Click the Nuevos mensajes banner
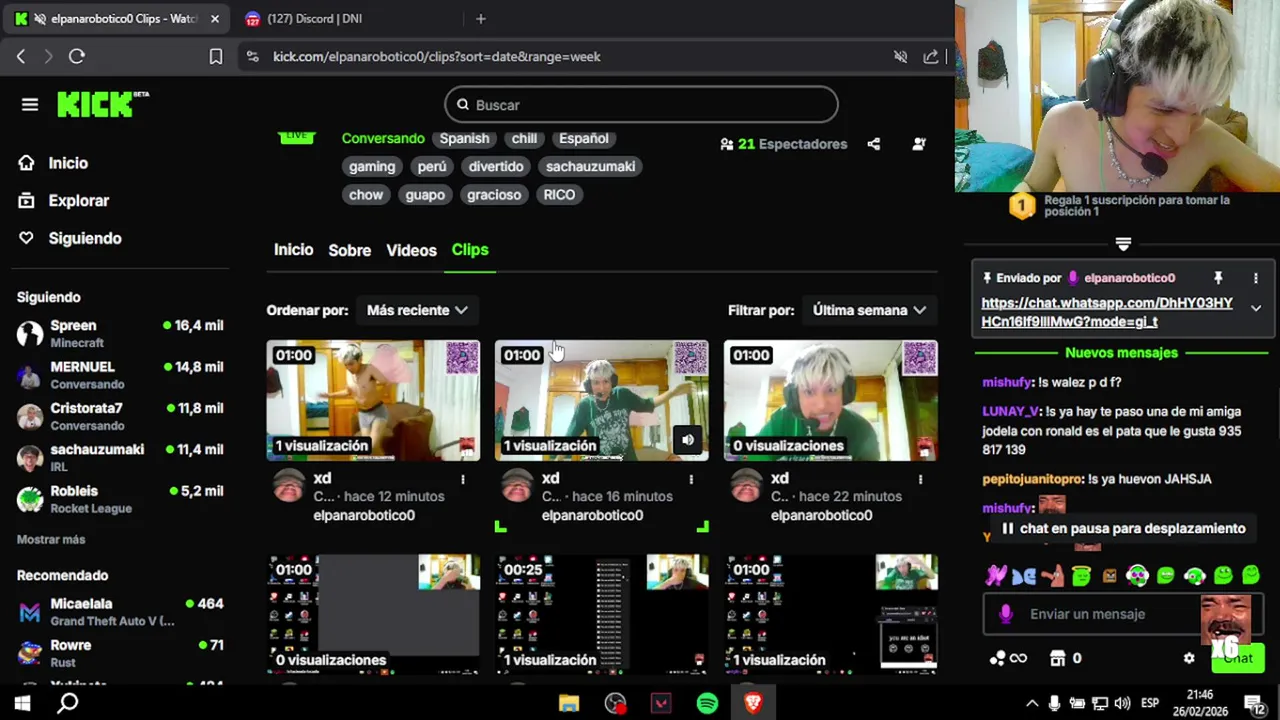This screenshot has height=720, width=1280. (1121, 353)
